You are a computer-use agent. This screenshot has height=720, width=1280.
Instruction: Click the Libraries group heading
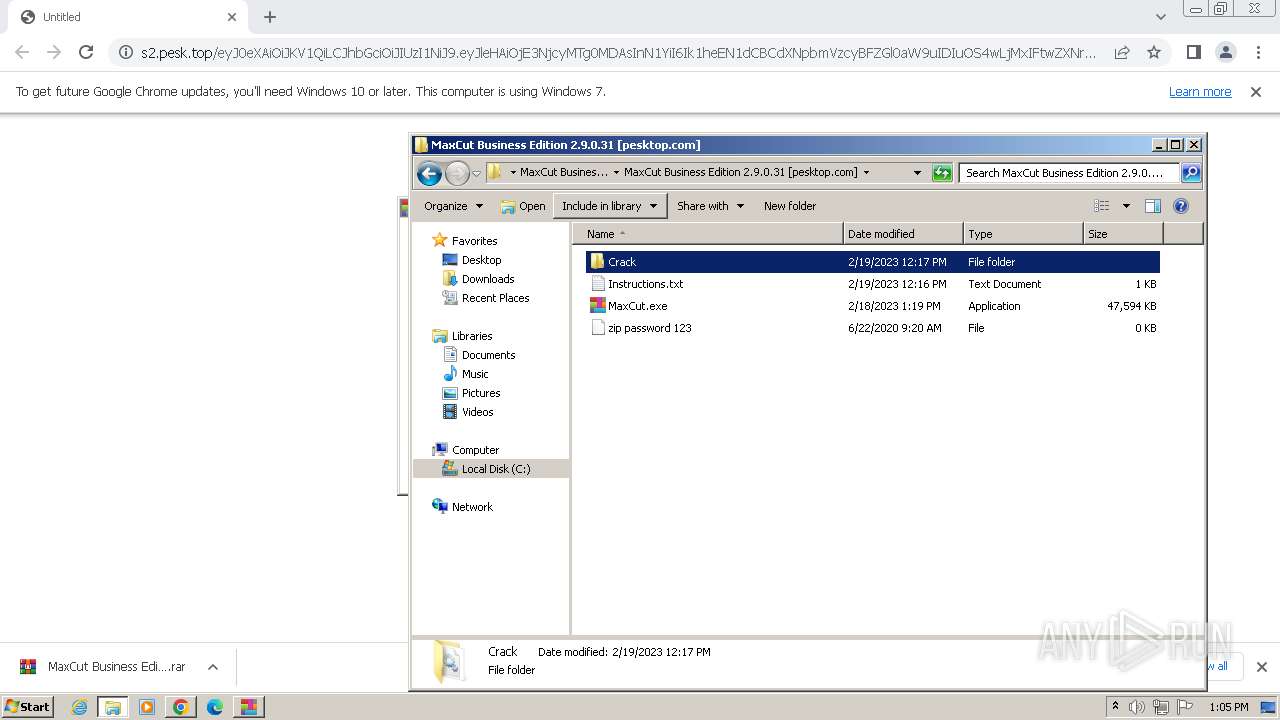point(472,336)
